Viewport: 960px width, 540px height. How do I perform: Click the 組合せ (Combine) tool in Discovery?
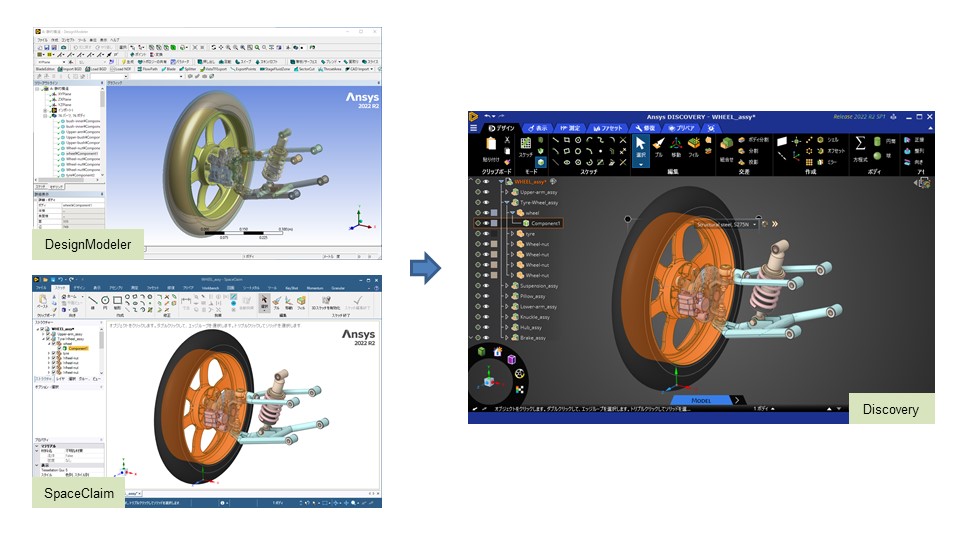point(727,149)
